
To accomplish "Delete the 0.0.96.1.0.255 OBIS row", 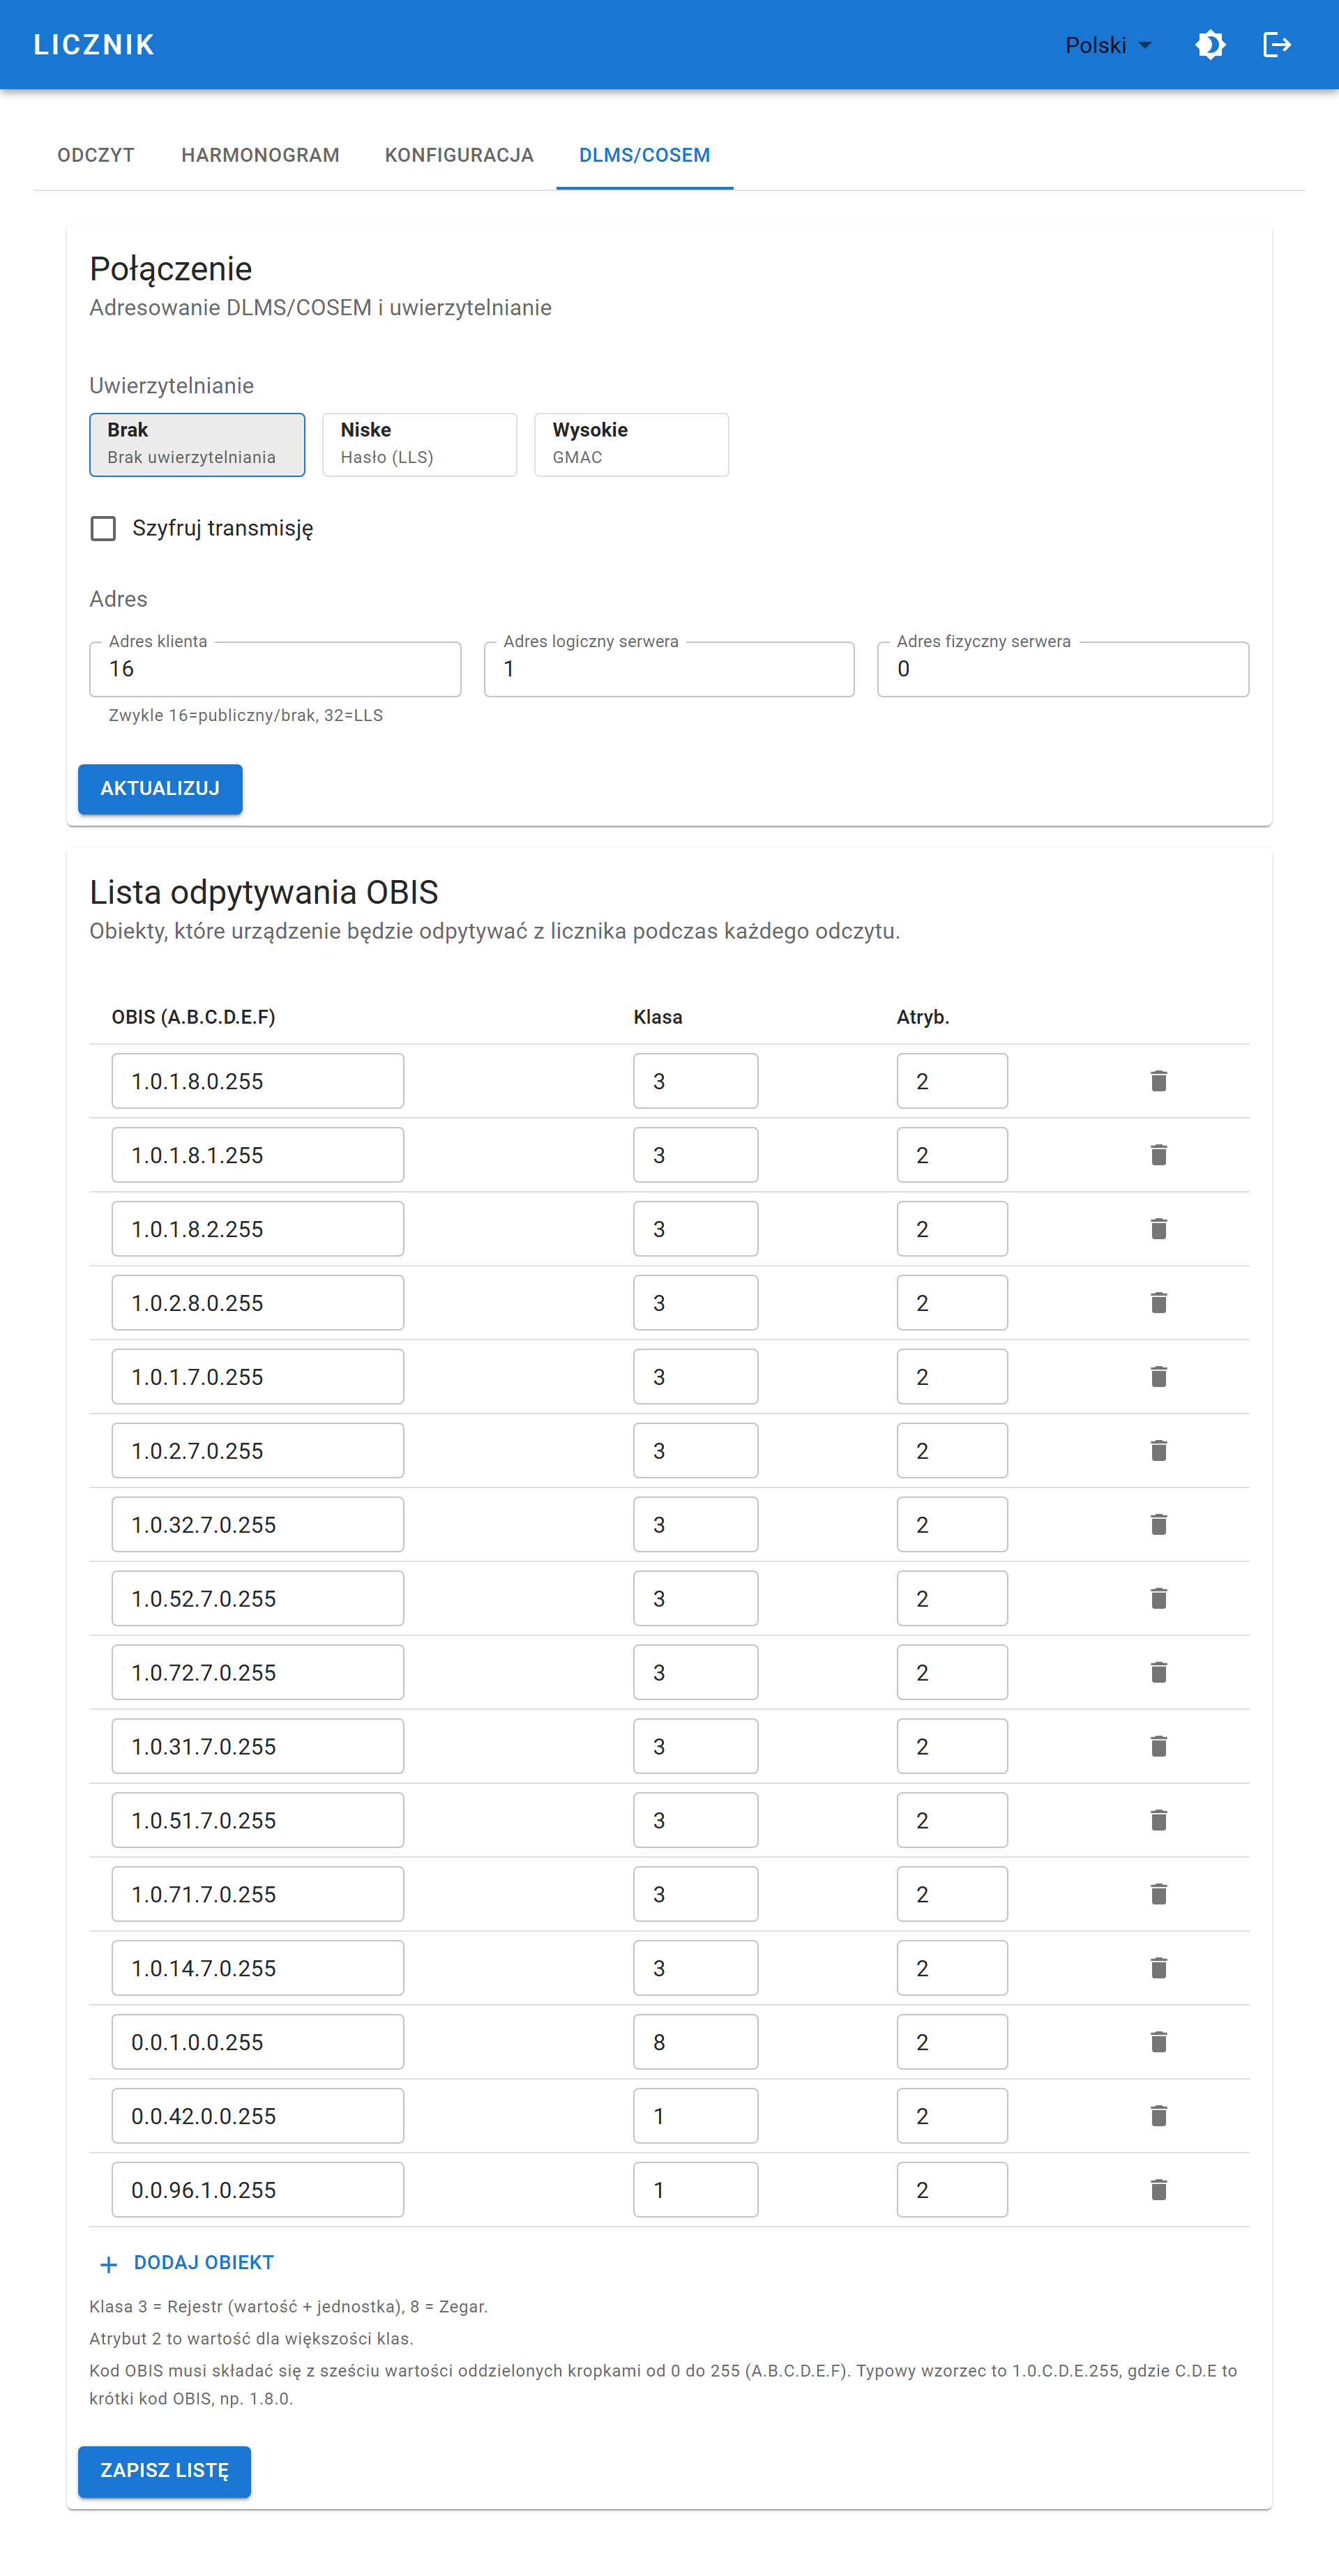I will (1158, 2191).
